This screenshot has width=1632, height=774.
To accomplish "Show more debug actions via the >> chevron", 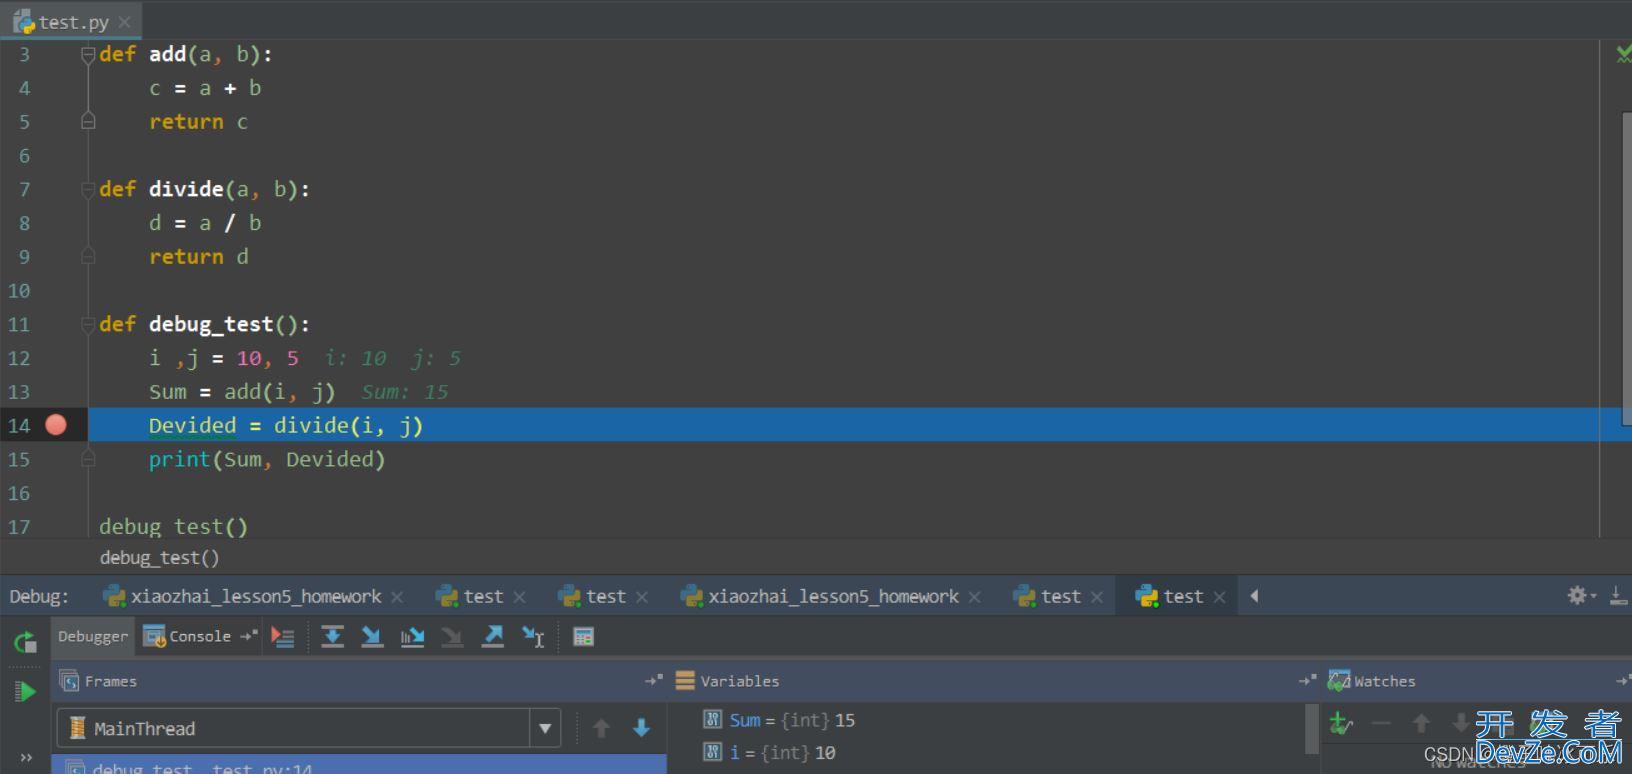I will click(26, 758).
